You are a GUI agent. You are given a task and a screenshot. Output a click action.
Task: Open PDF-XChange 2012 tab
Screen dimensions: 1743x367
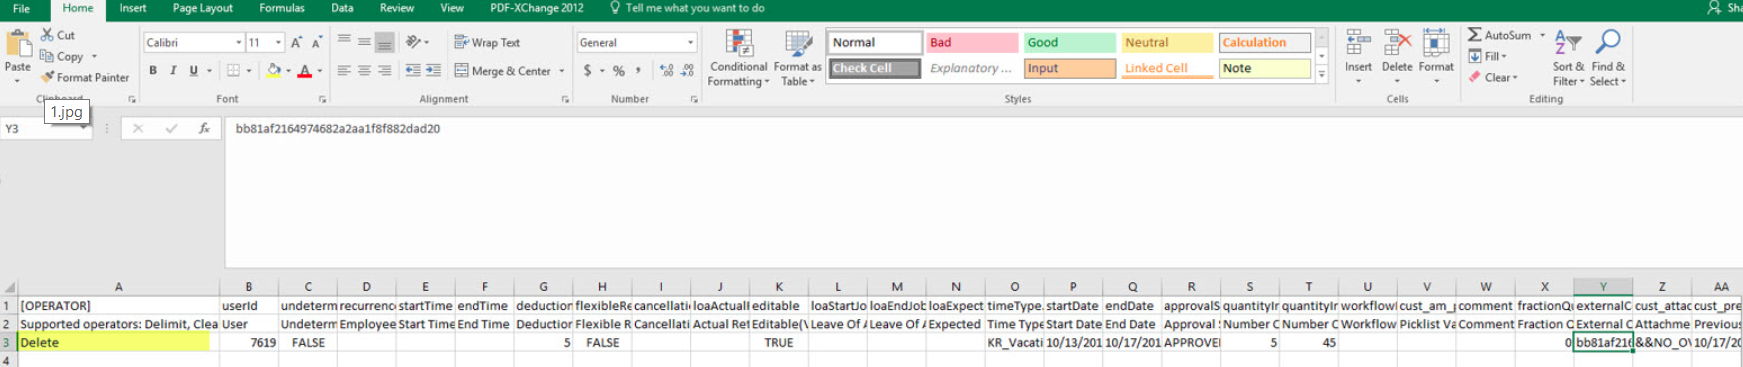pyautogui.click(x=537, y=8)
